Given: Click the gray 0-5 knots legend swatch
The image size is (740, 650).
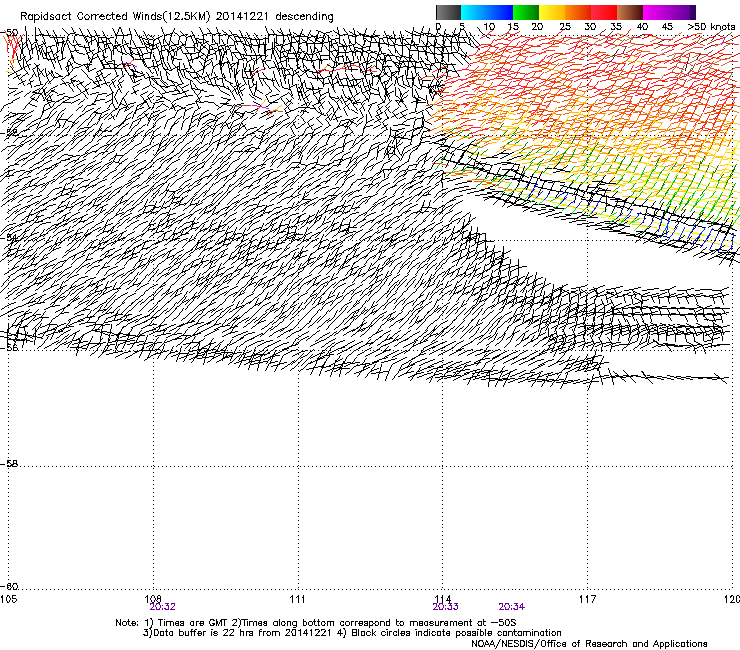Looking at the screenshot, I should (x=448, y=12).
